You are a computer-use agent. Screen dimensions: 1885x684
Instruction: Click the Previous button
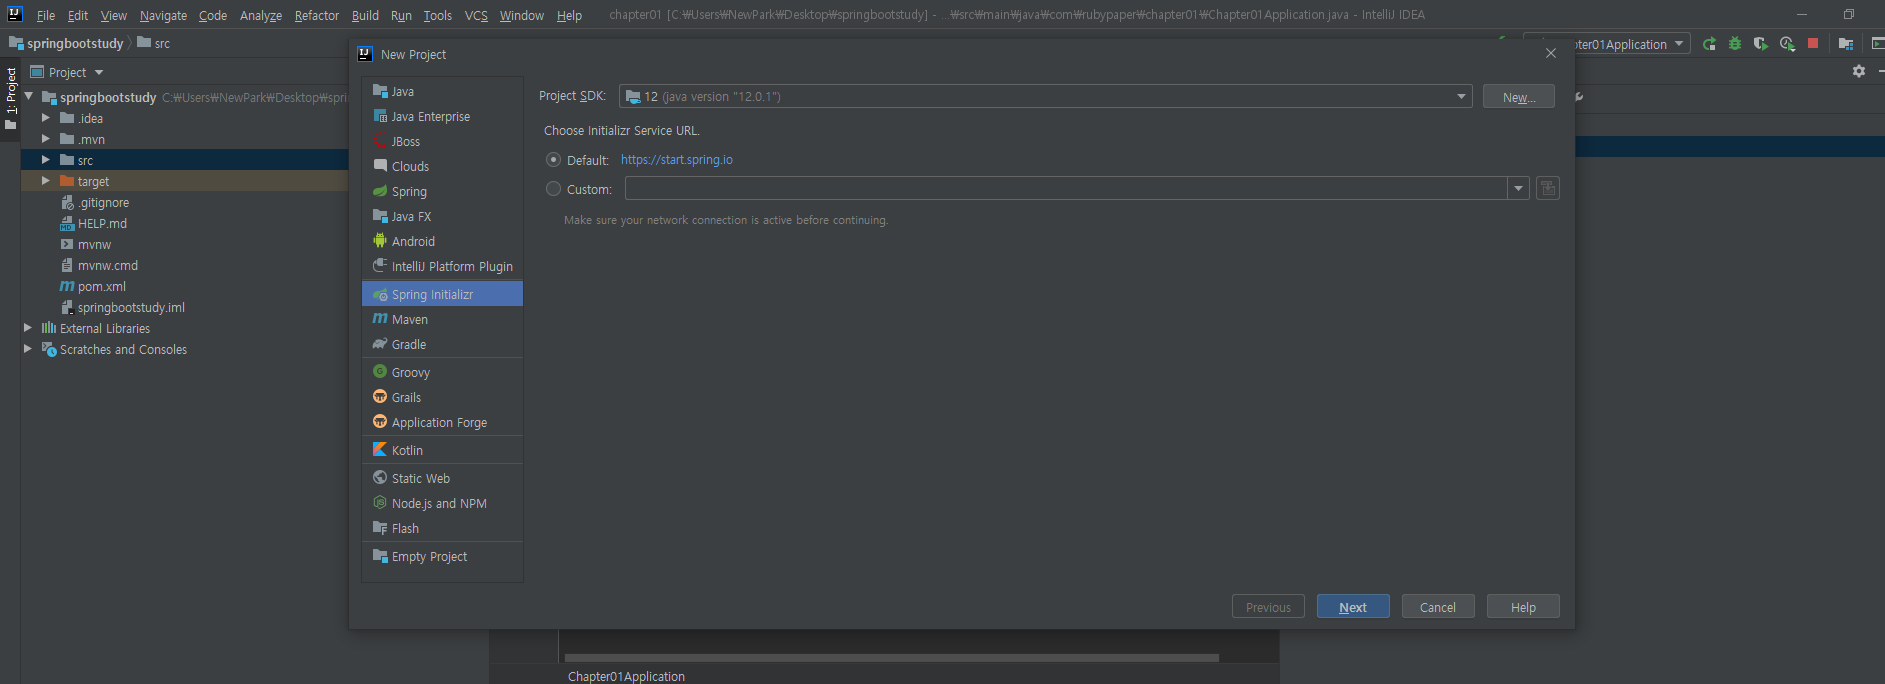[x=1268, y=607]
